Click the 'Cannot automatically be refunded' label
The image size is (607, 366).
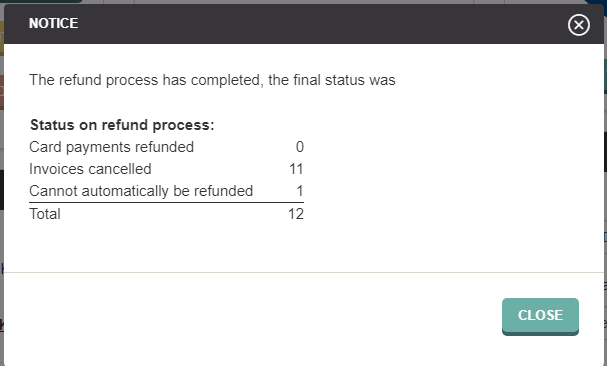coord(141,191)
